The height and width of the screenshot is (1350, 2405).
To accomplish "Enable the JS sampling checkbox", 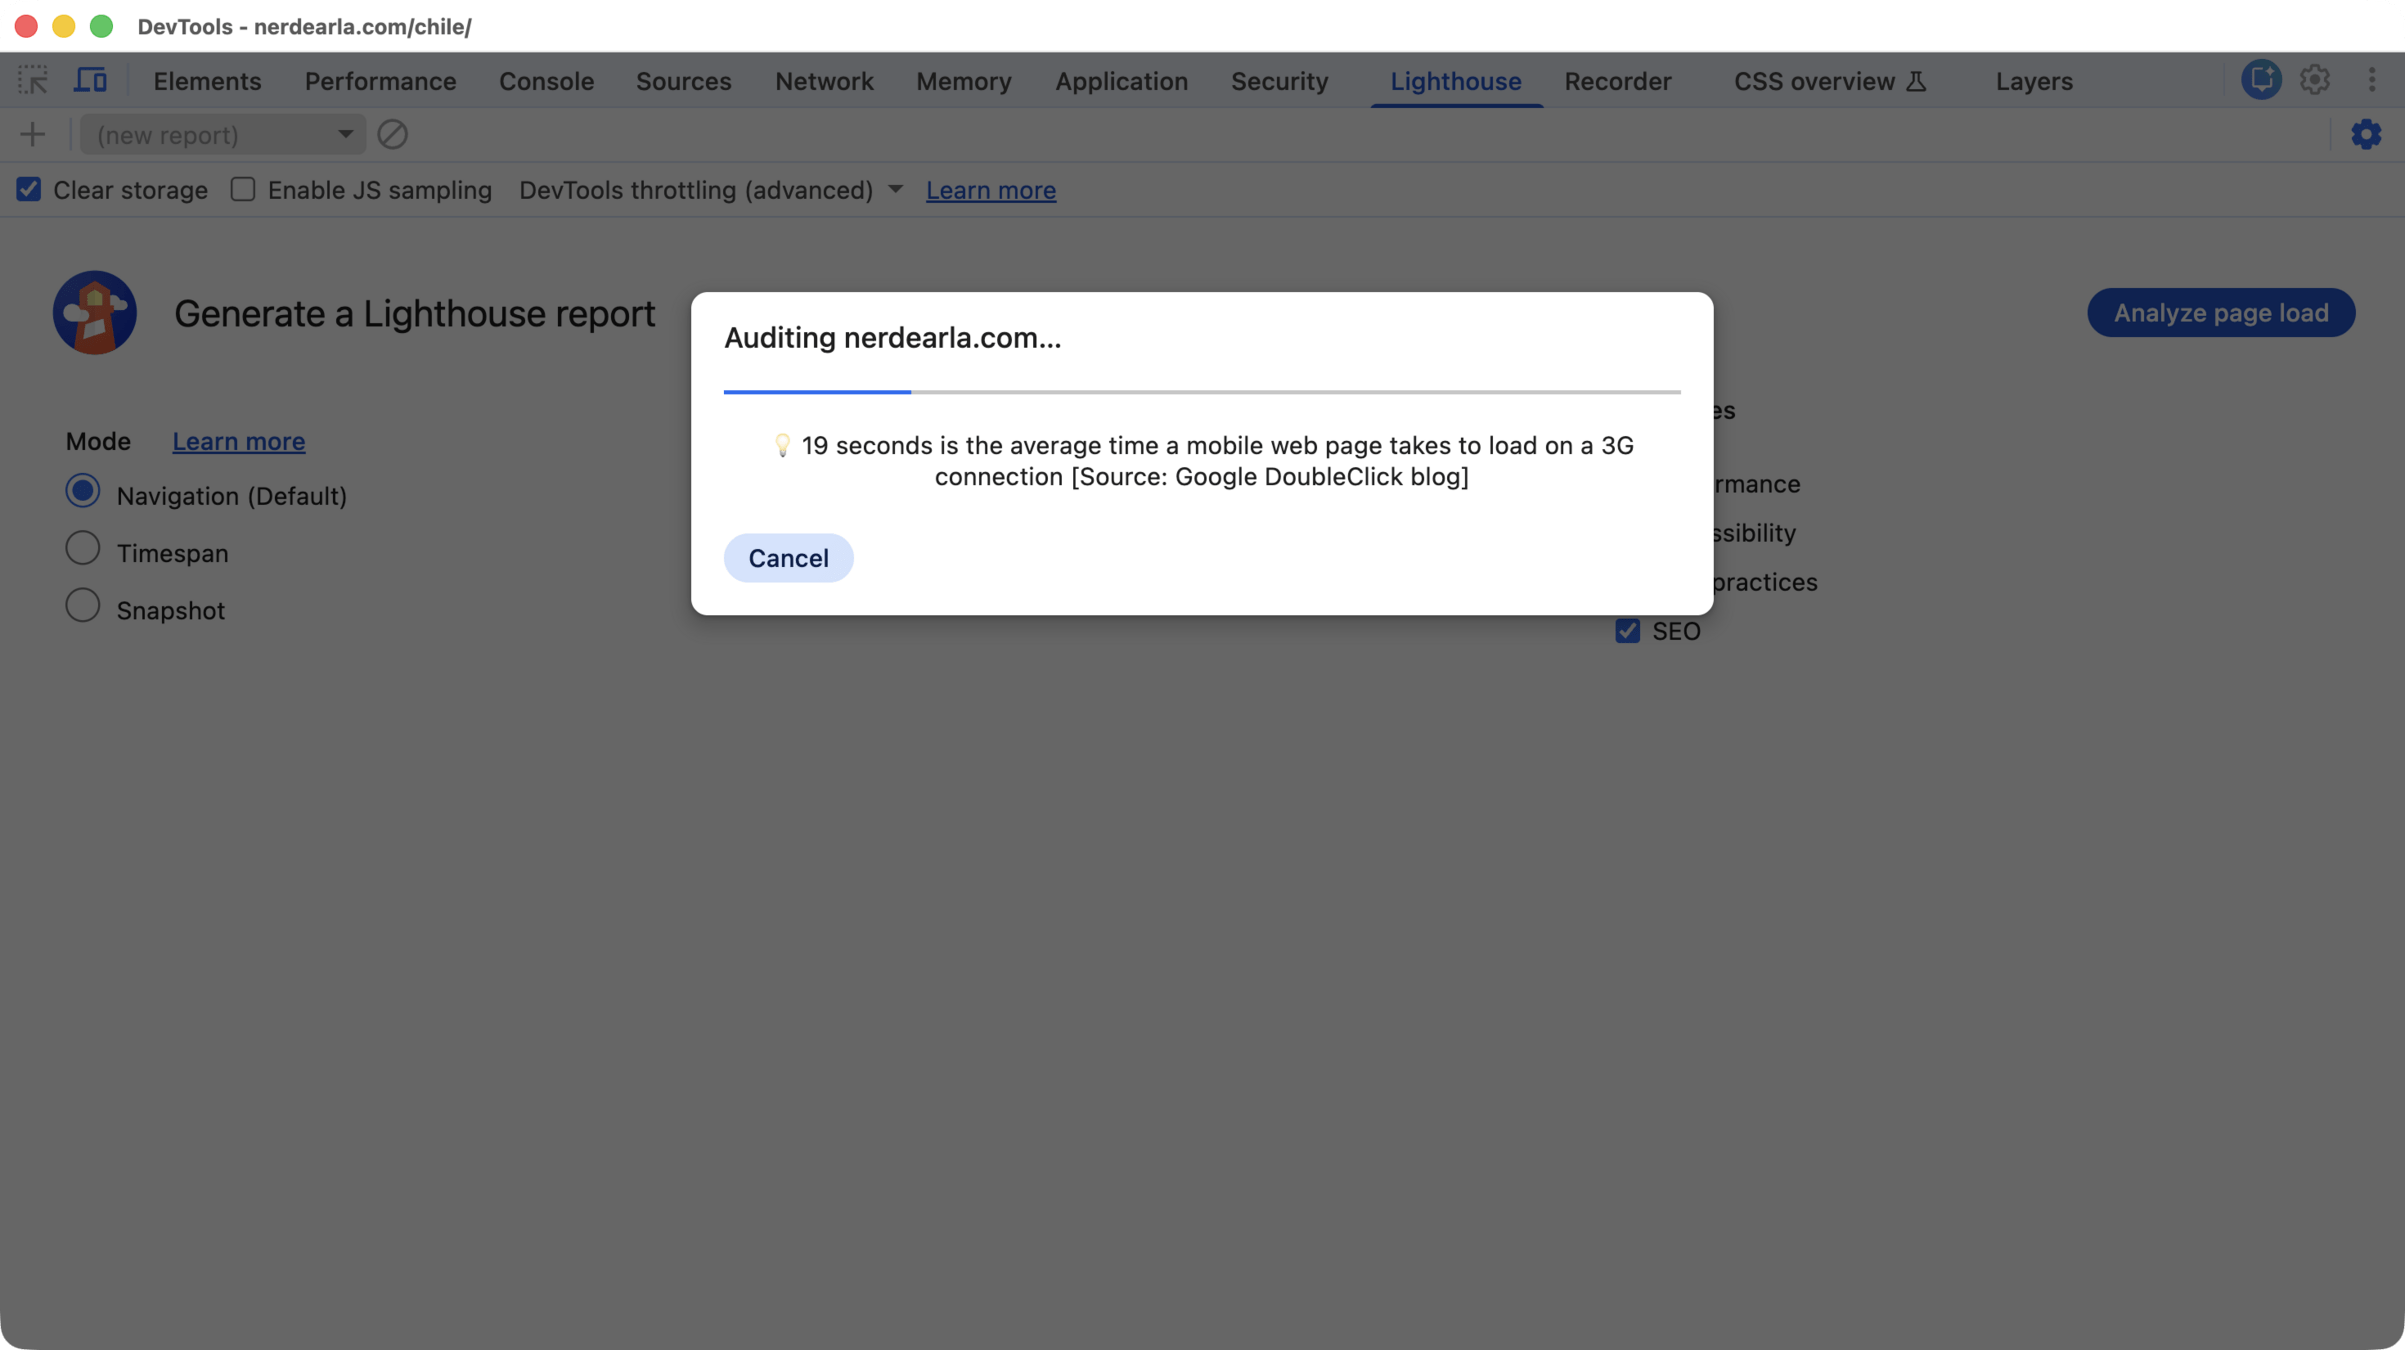I will pyautogui.click(x=243, y=190).
